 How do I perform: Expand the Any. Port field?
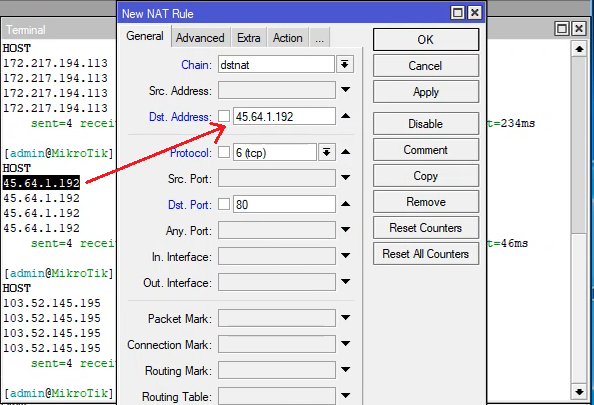pyautogui.click(x=345, y=229)
